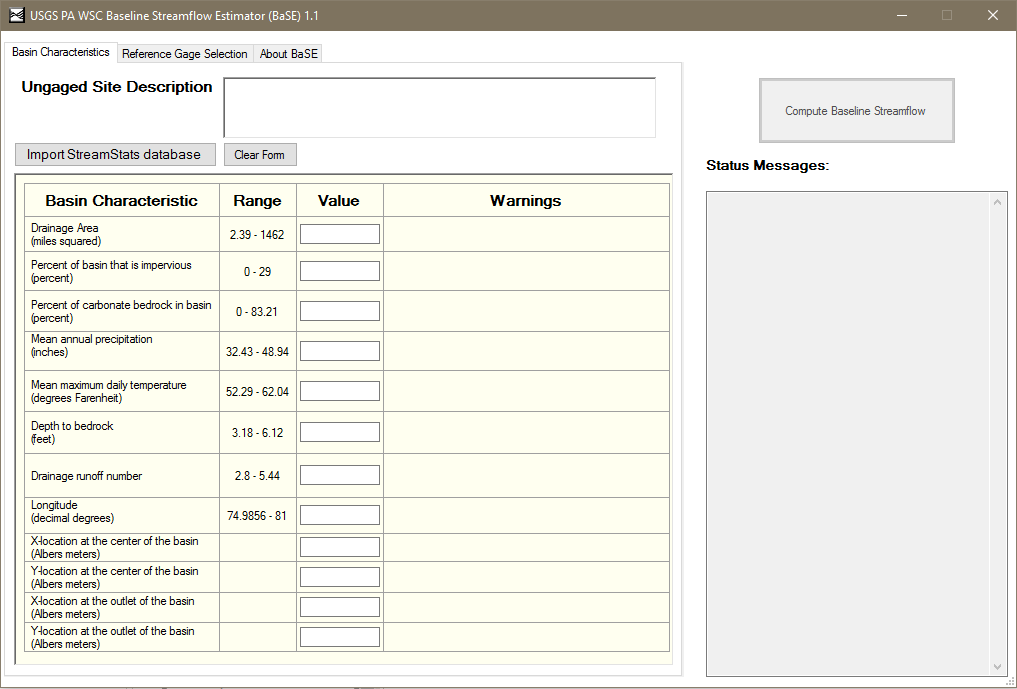Click the Compute Baseline Streamflow button
1017x689 pixels.
[x=856, y=111]
